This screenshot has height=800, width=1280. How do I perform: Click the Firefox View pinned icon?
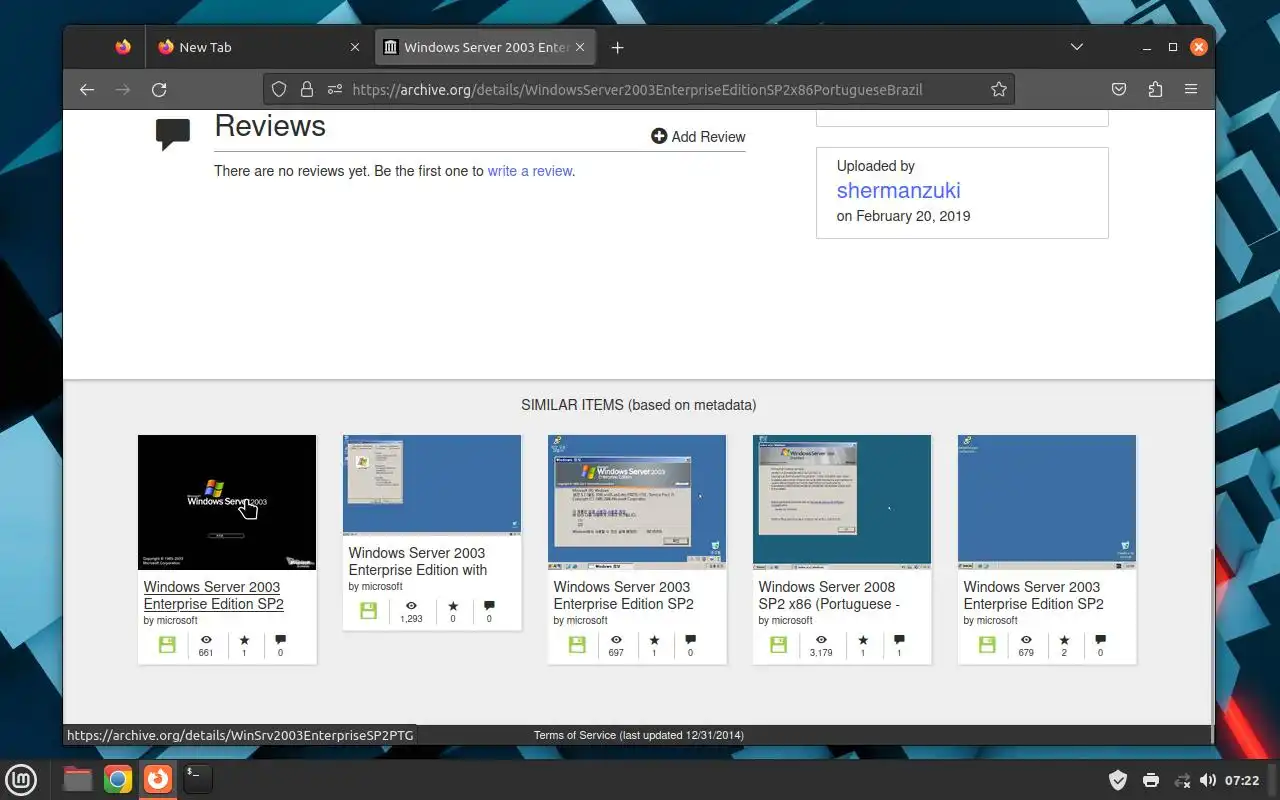(122, 47)
